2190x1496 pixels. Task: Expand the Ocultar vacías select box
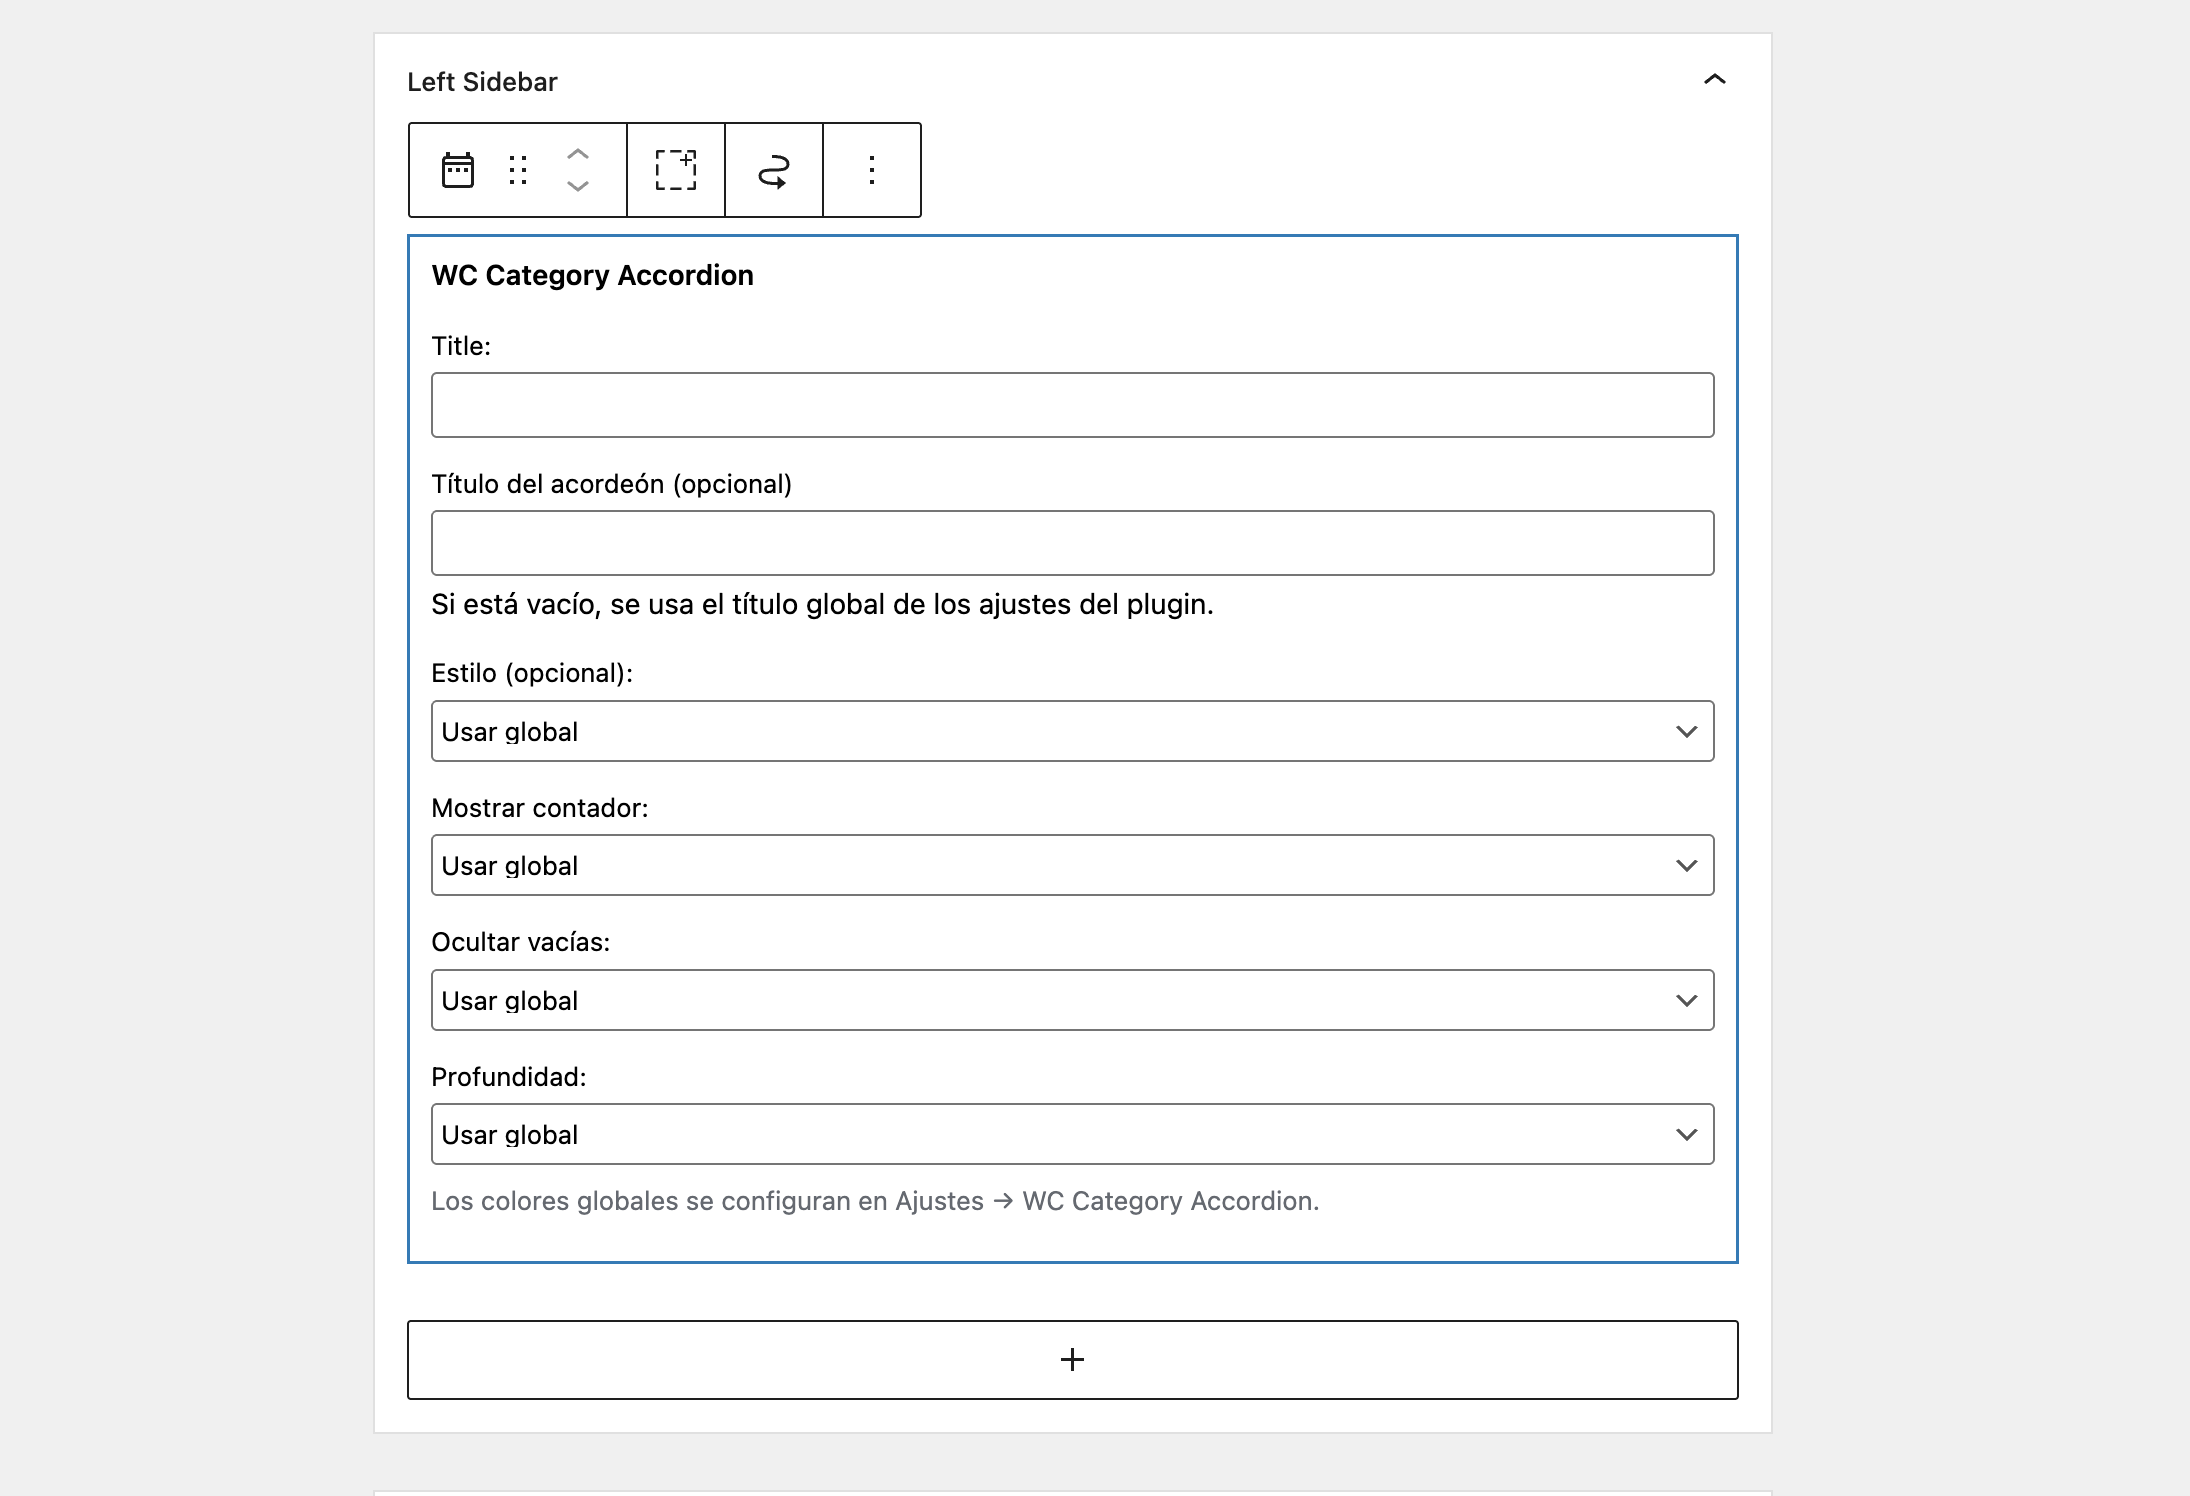[1072, 1000]
